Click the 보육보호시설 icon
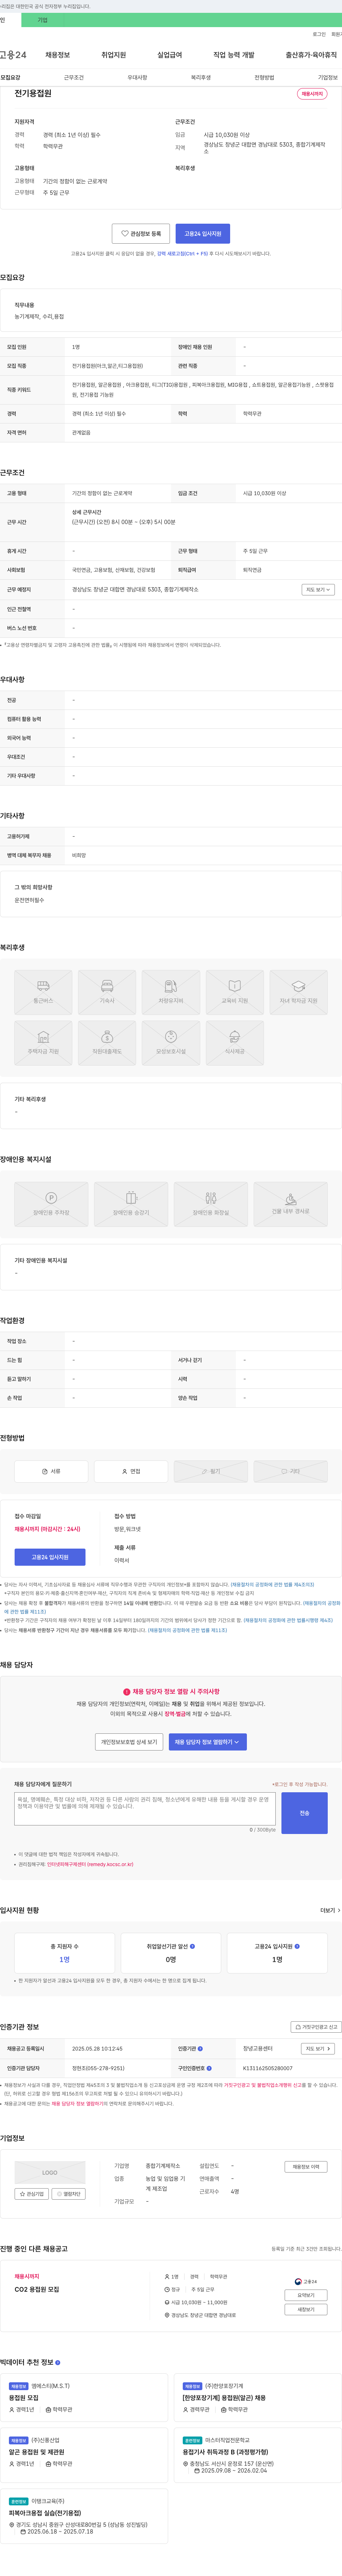The height and width of the screenshot is (2576, 342). [171, 1043]
